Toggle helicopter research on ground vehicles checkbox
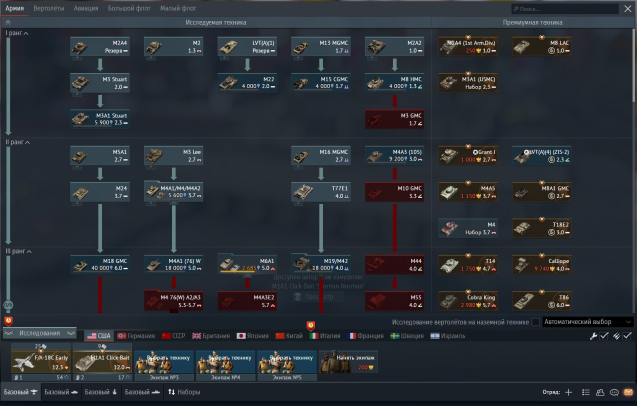 click(536, 321)
